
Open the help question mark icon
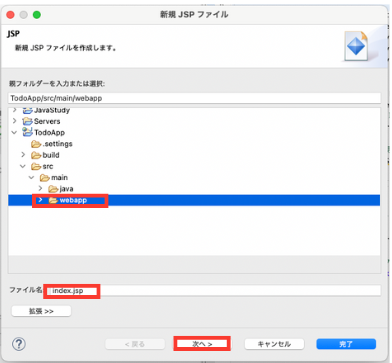pyautogui.click(x=19, y=344)
